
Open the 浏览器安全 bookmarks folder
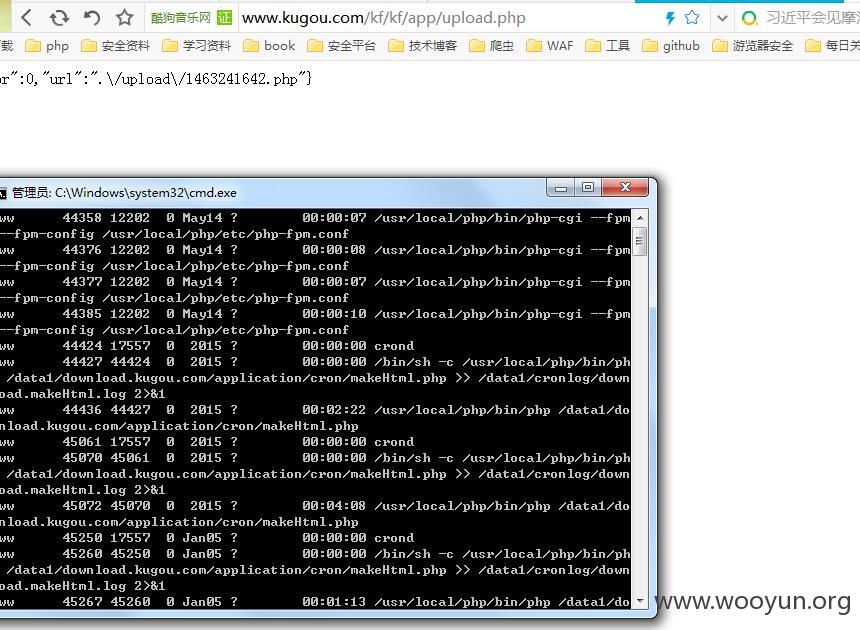click(x=752, y=46)
